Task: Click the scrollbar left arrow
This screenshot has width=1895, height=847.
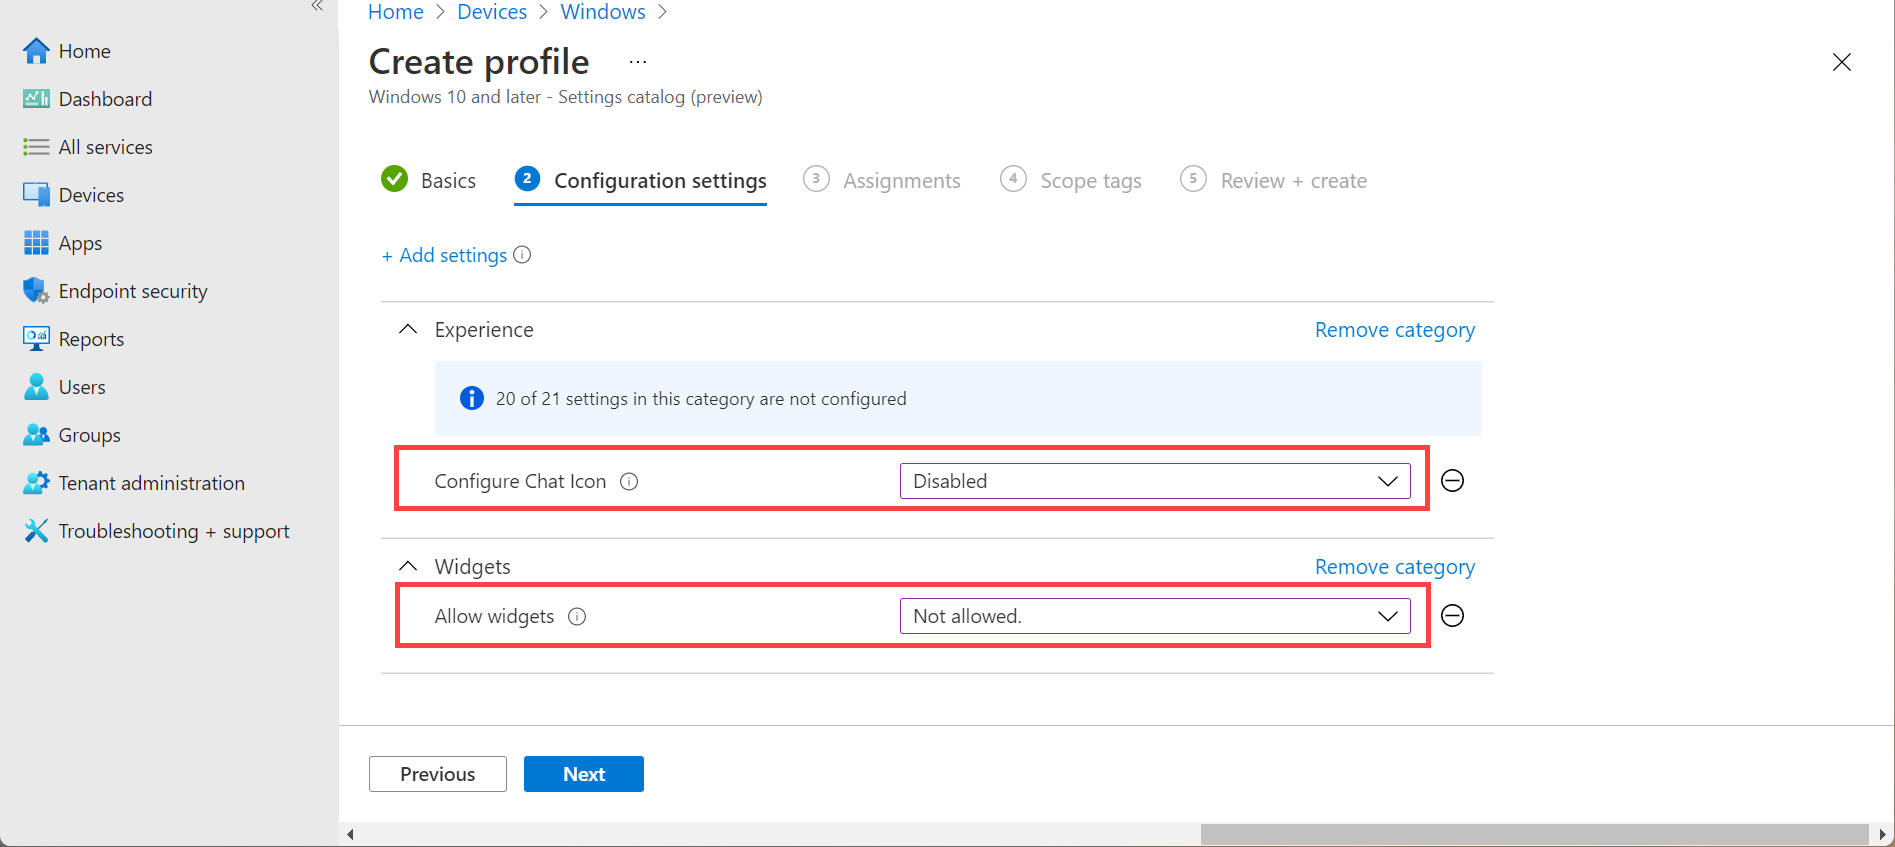Action: coord(350,834)
